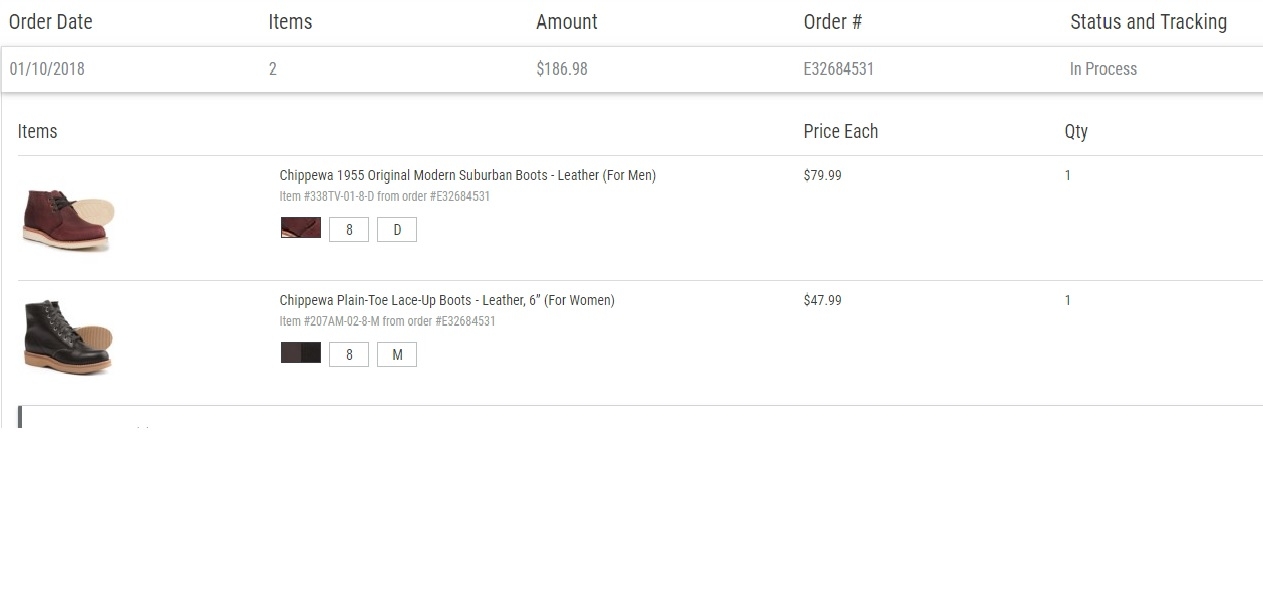Click the Status and Tracking header
The image size is (1263, 593).
[1148, 22]
